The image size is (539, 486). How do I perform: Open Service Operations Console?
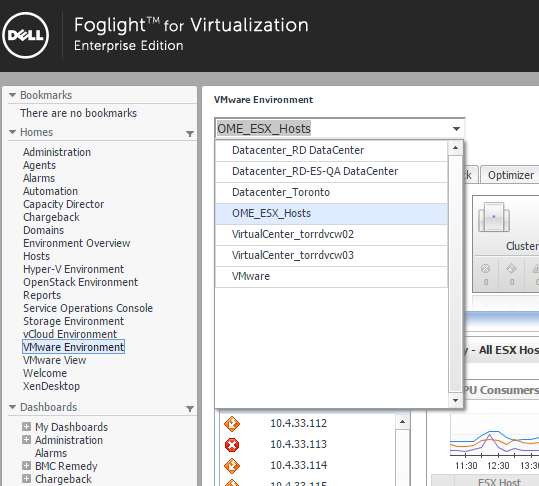coord(88,308)
